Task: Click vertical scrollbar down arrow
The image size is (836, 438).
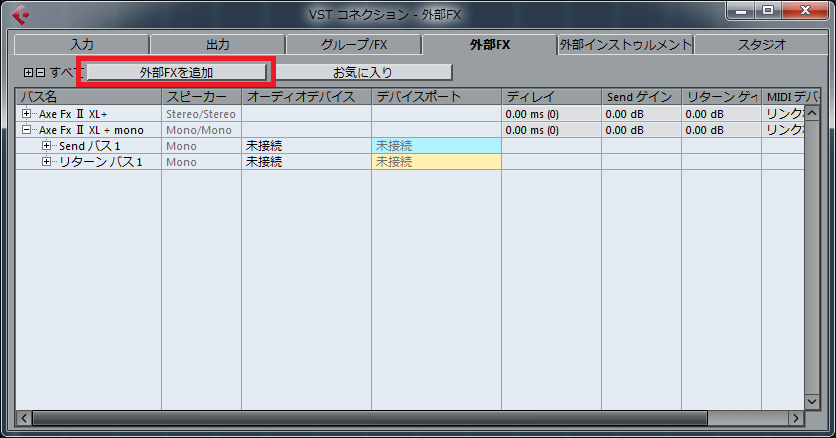Action: [x=811, y=402]
